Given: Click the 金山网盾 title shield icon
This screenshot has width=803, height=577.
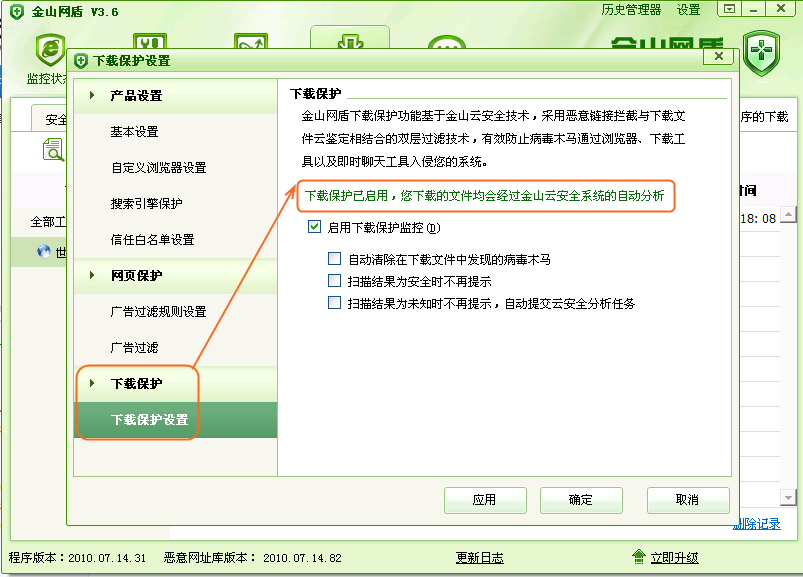Looking at the screenshot, I should click(17, 12).
